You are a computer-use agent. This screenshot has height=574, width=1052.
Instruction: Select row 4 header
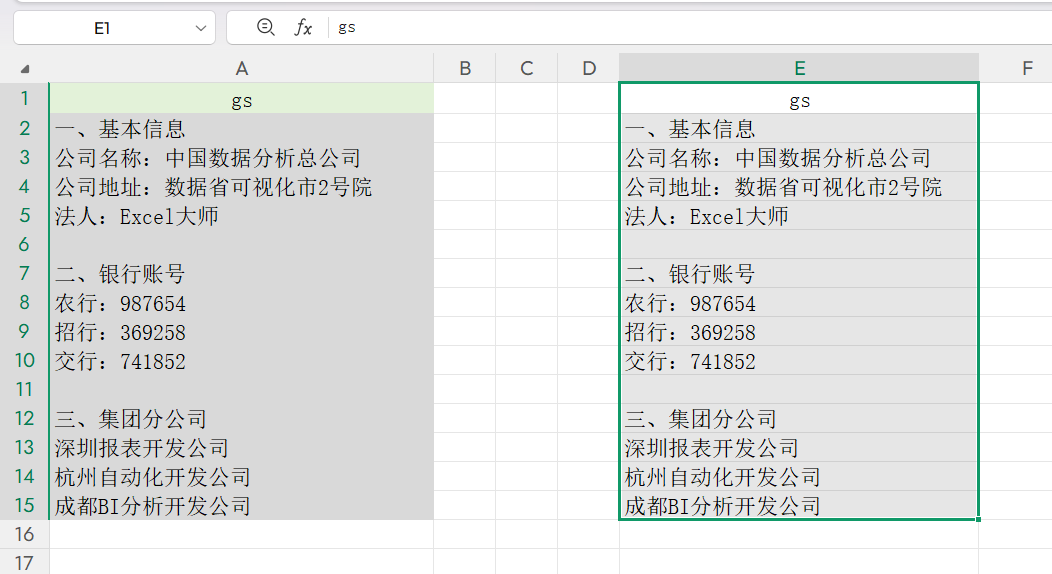pos(24,186)
